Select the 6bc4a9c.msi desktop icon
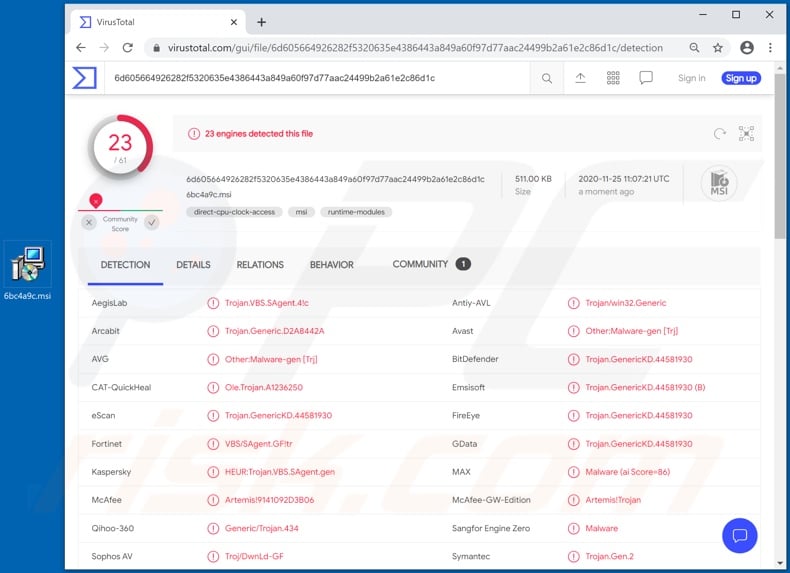This screenshot has width=790, height=573. click(x=28, y=272)
